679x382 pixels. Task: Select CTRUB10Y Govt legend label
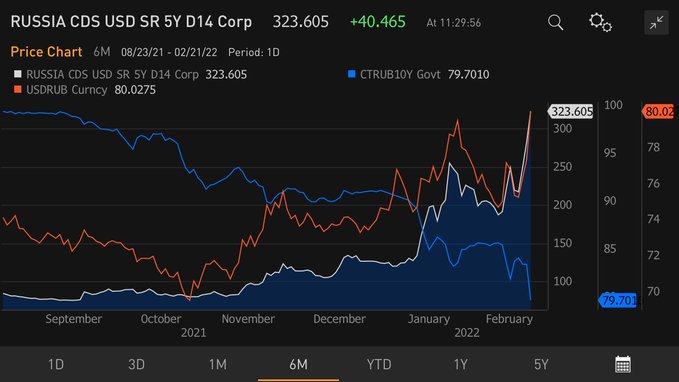pyautogui.click(x=400, y=74)
